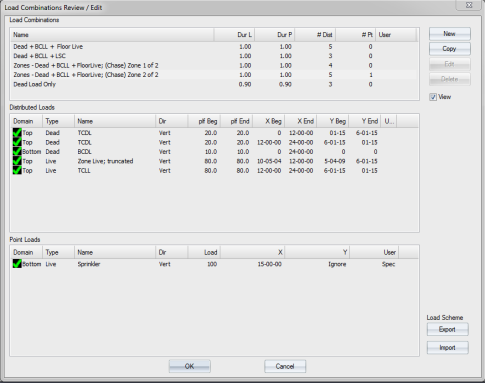This screenshot has width=485, height=383.
Task: Click the Dur L column header
Action: pos(234,35)
